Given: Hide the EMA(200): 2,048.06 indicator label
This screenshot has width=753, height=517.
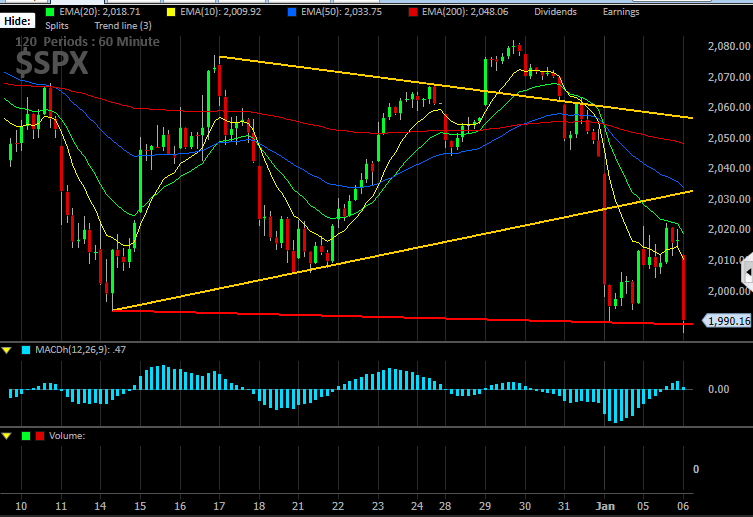Looking at the screenshot, I should coord(465,12).
